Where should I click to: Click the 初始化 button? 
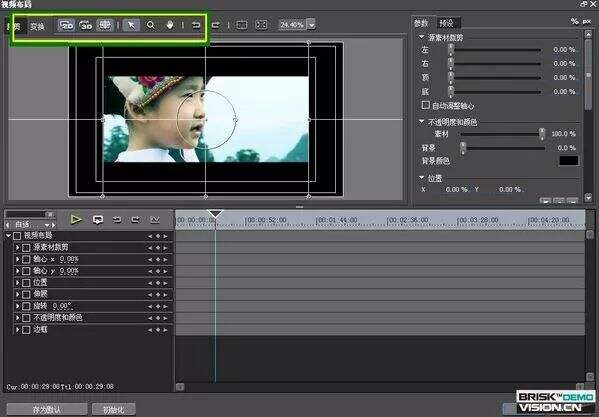coord(113,409)
